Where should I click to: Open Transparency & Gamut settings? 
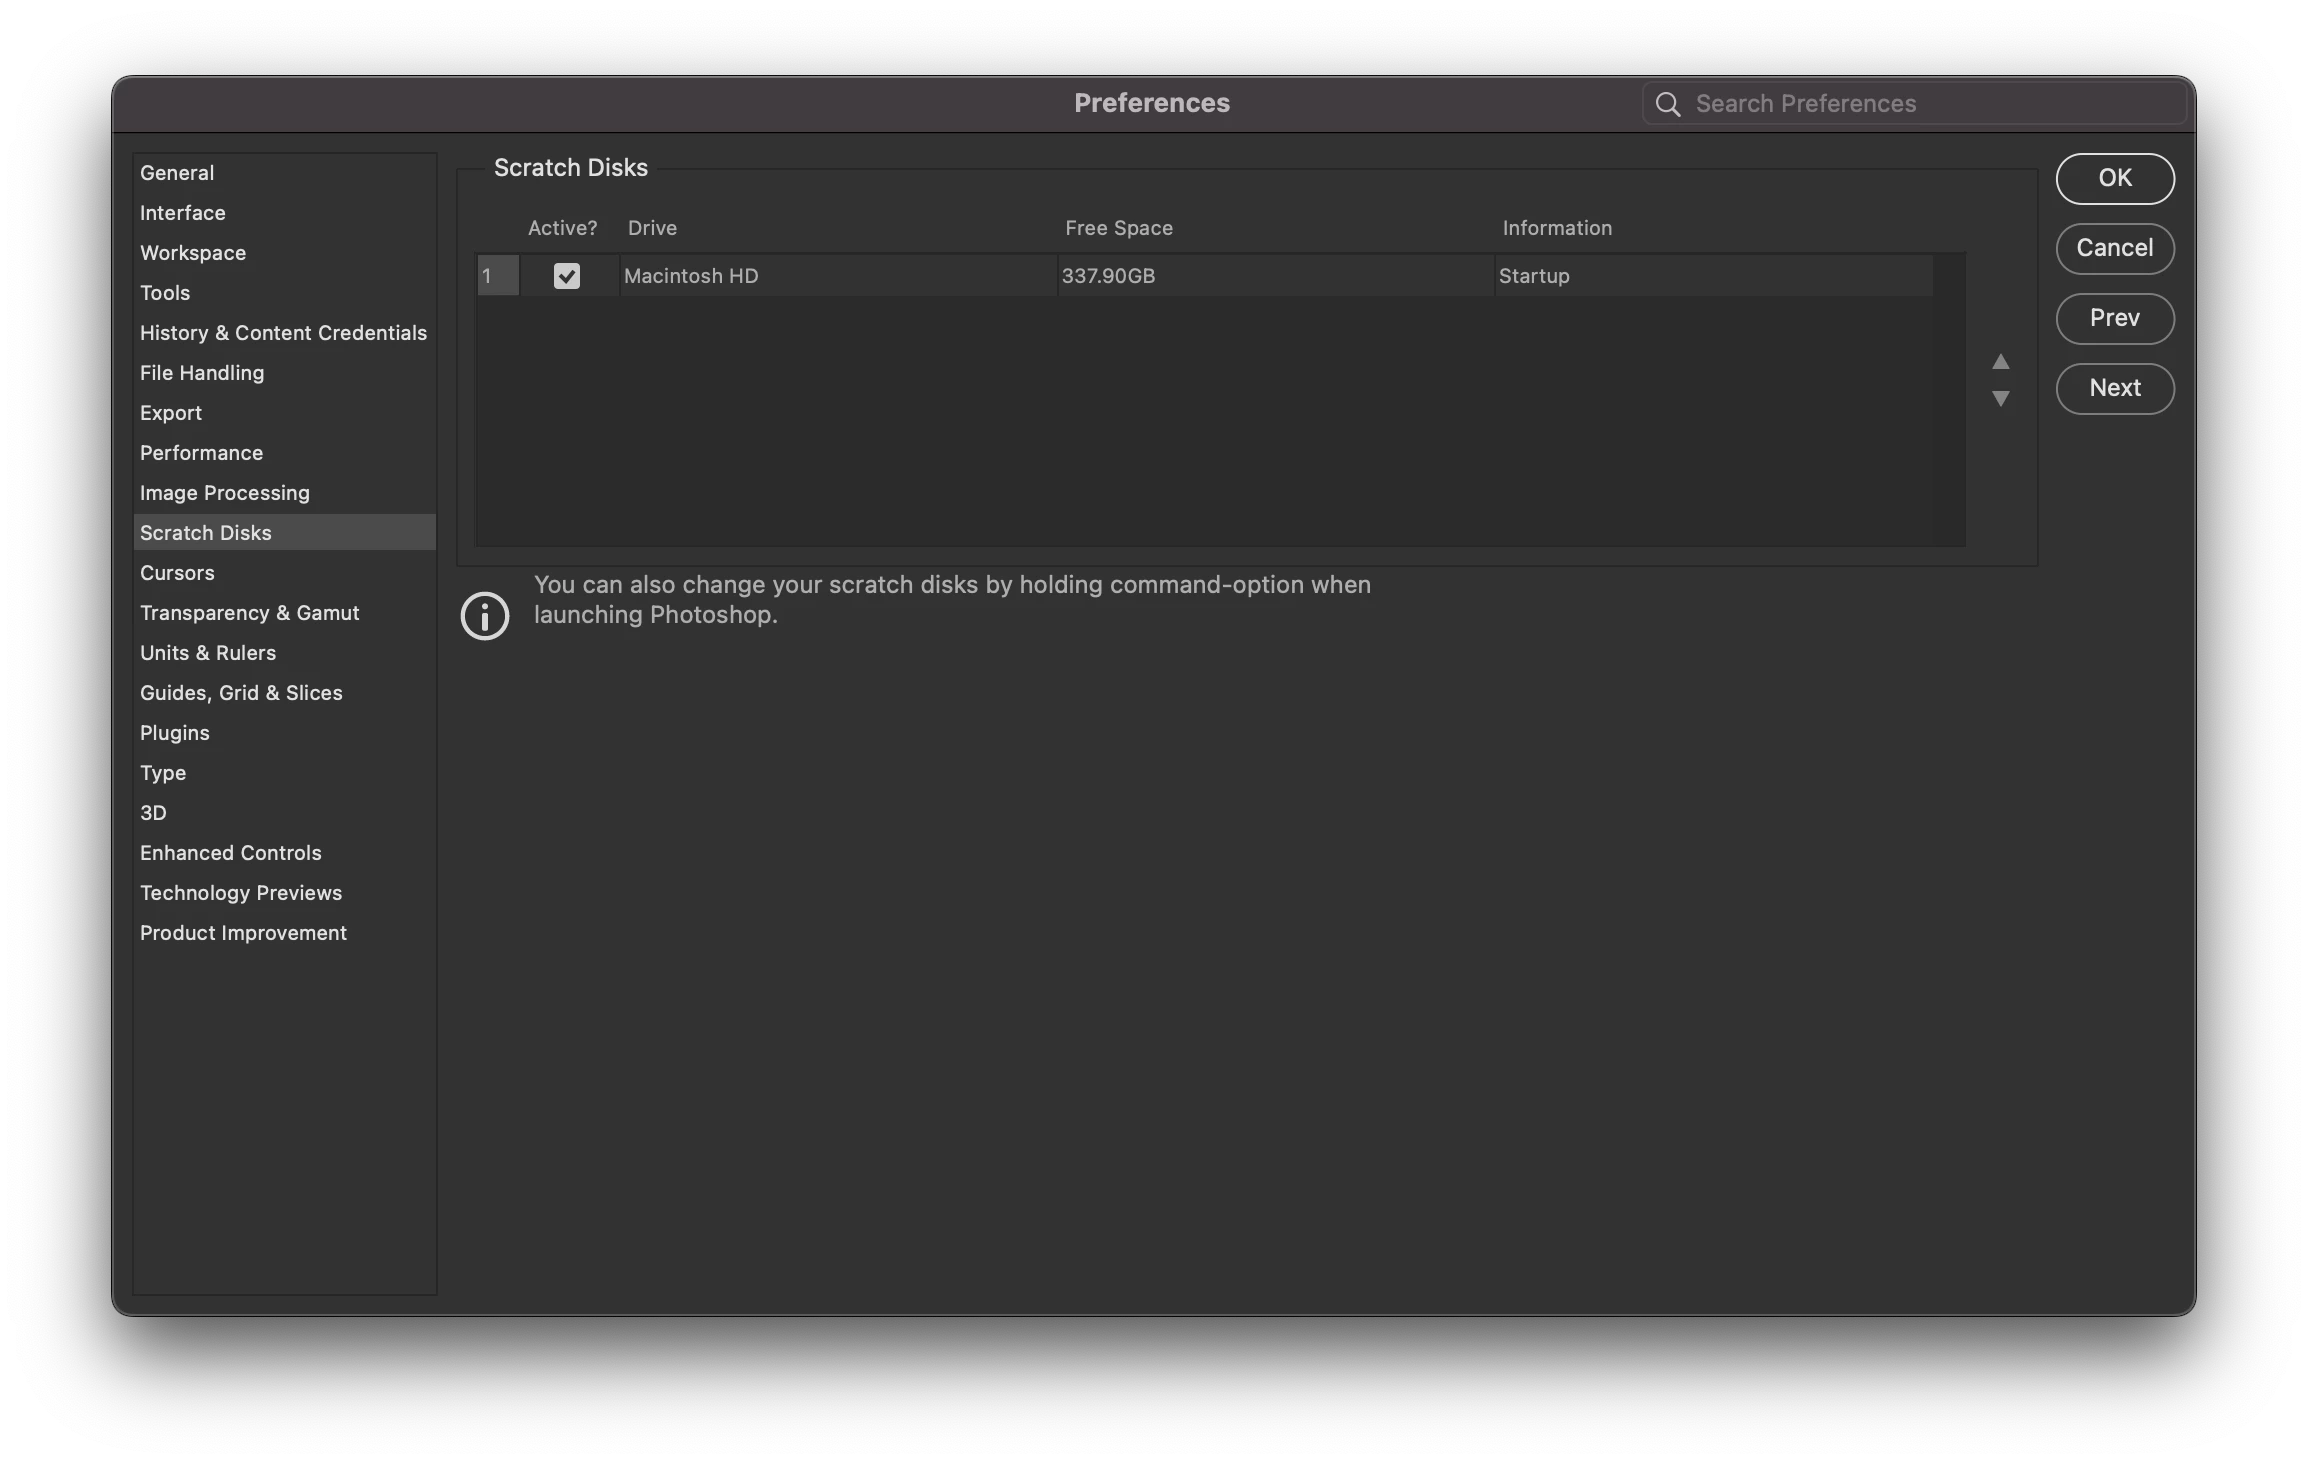(x=249, y=613)
